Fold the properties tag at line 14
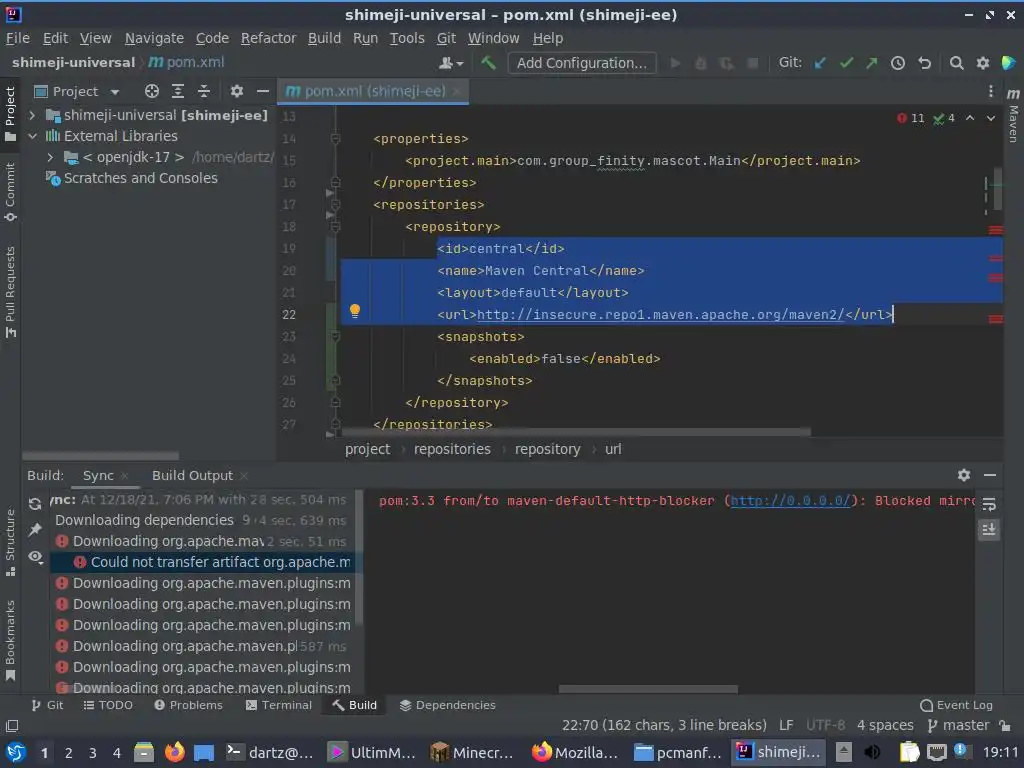The width and height of the screenshot is (1024, 768). point(336,138)
